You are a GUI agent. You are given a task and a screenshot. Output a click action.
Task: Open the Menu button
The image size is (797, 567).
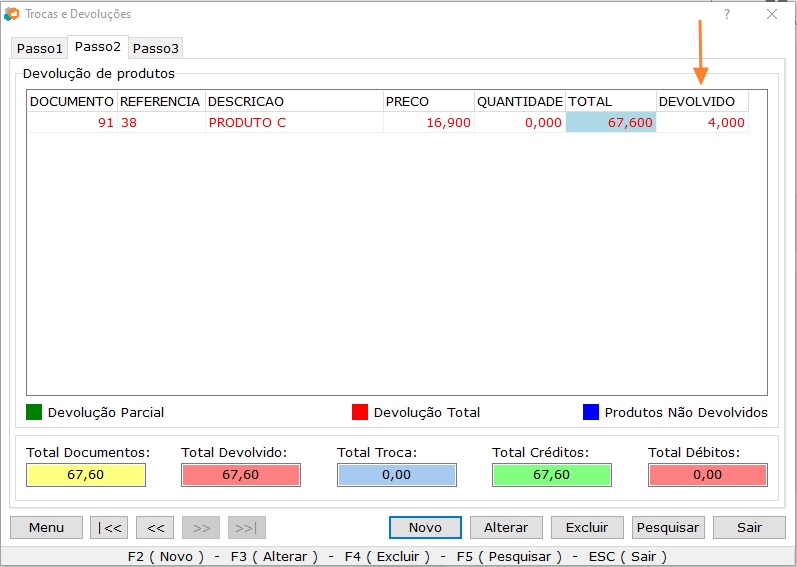tap(46, 527)
